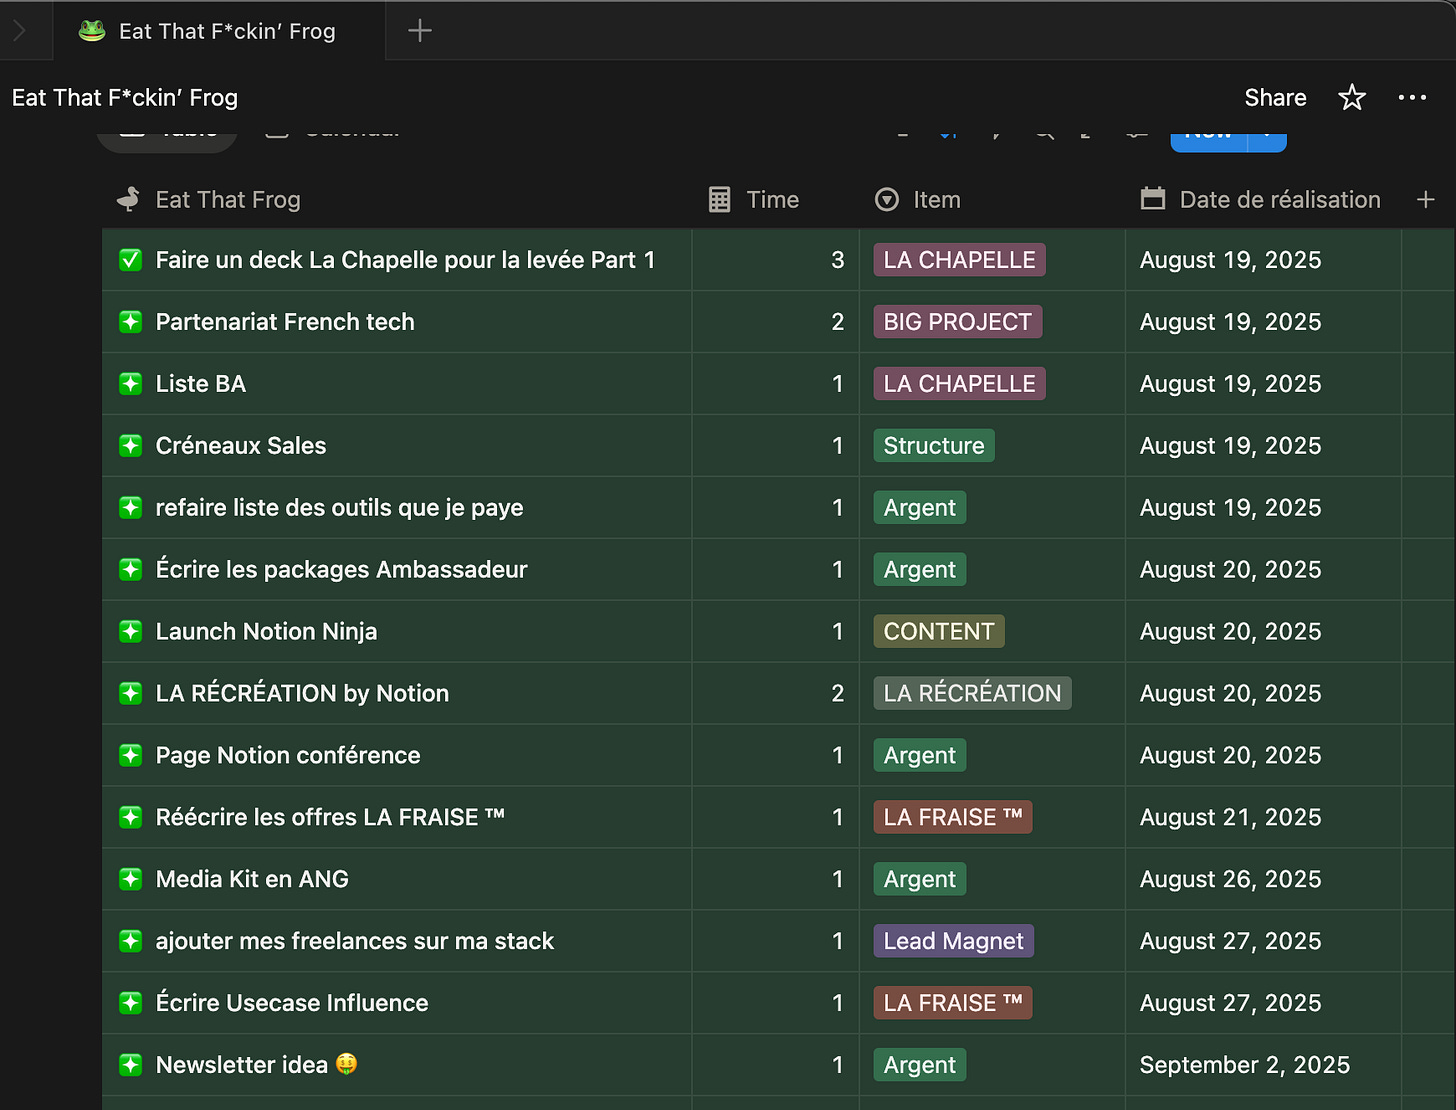Image resolution: width=1456 pixels, height=1110 pixels.
Task: Click the icon of ajouter mes freelances row
Action: click(x=130, y=942)
